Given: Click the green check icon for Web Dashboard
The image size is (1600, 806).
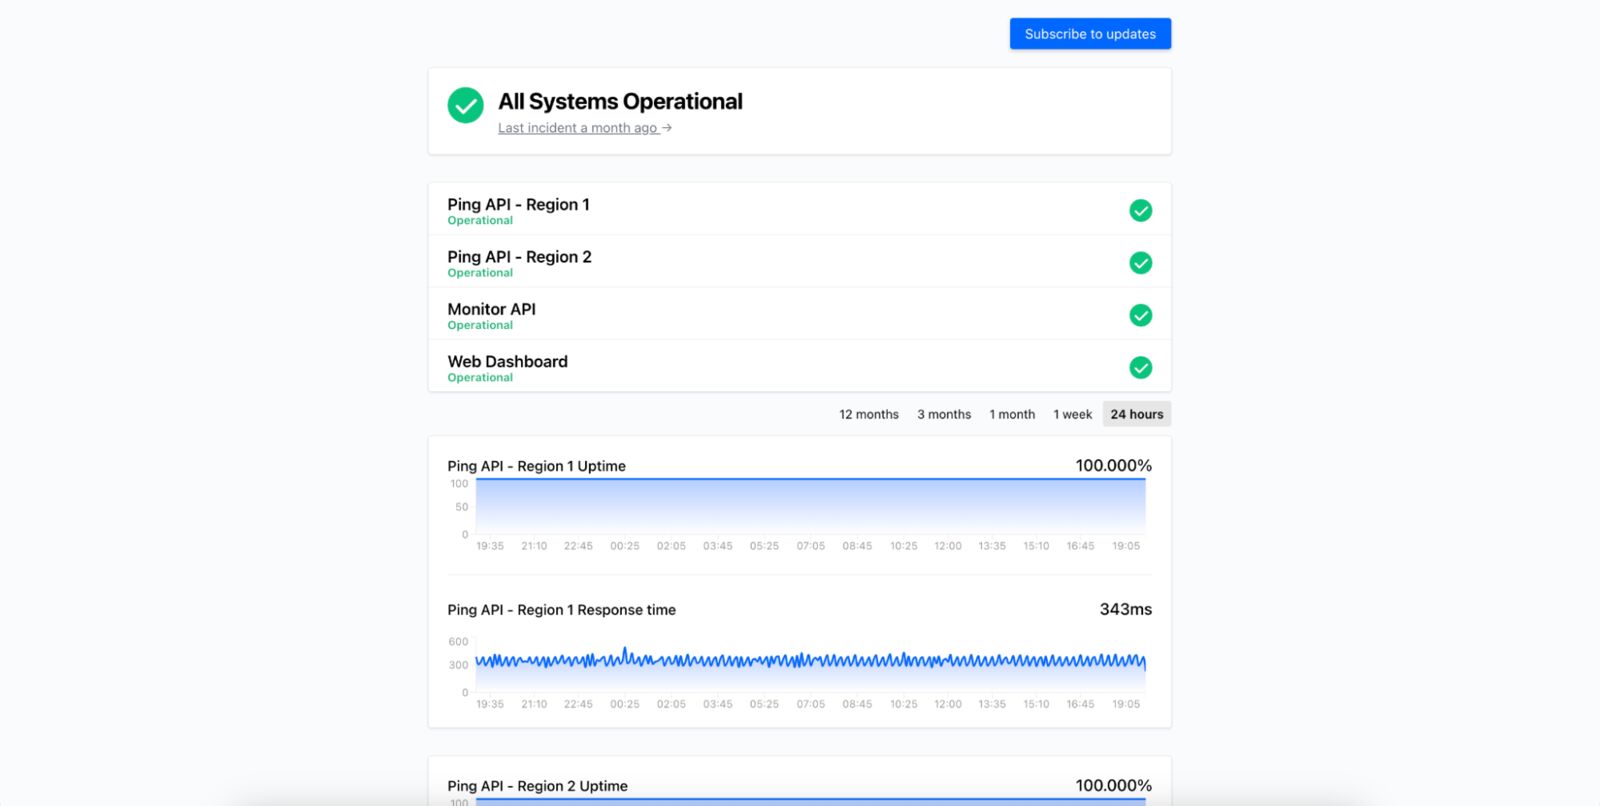Looking at the screenshot, I should click(1140, 368).
